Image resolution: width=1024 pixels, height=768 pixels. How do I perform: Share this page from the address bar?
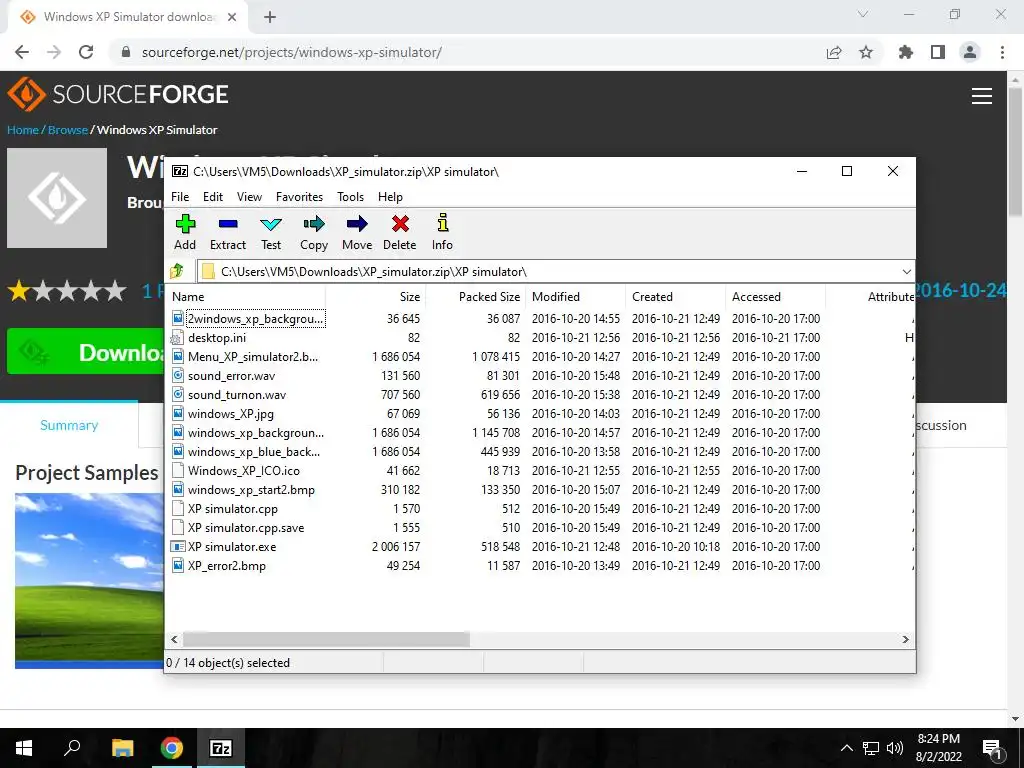coord(834,52)
